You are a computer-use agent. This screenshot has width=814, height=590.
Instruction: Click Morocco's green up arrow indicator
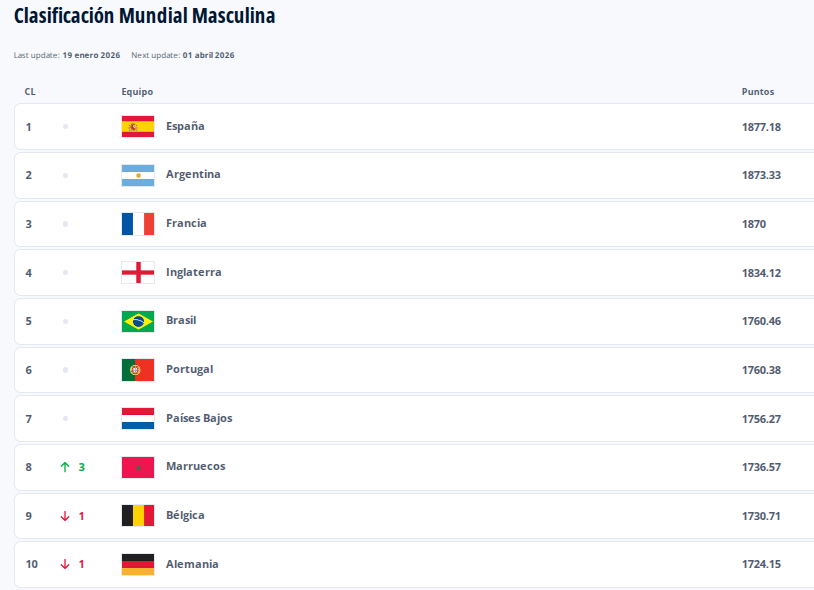click(65, 467)
